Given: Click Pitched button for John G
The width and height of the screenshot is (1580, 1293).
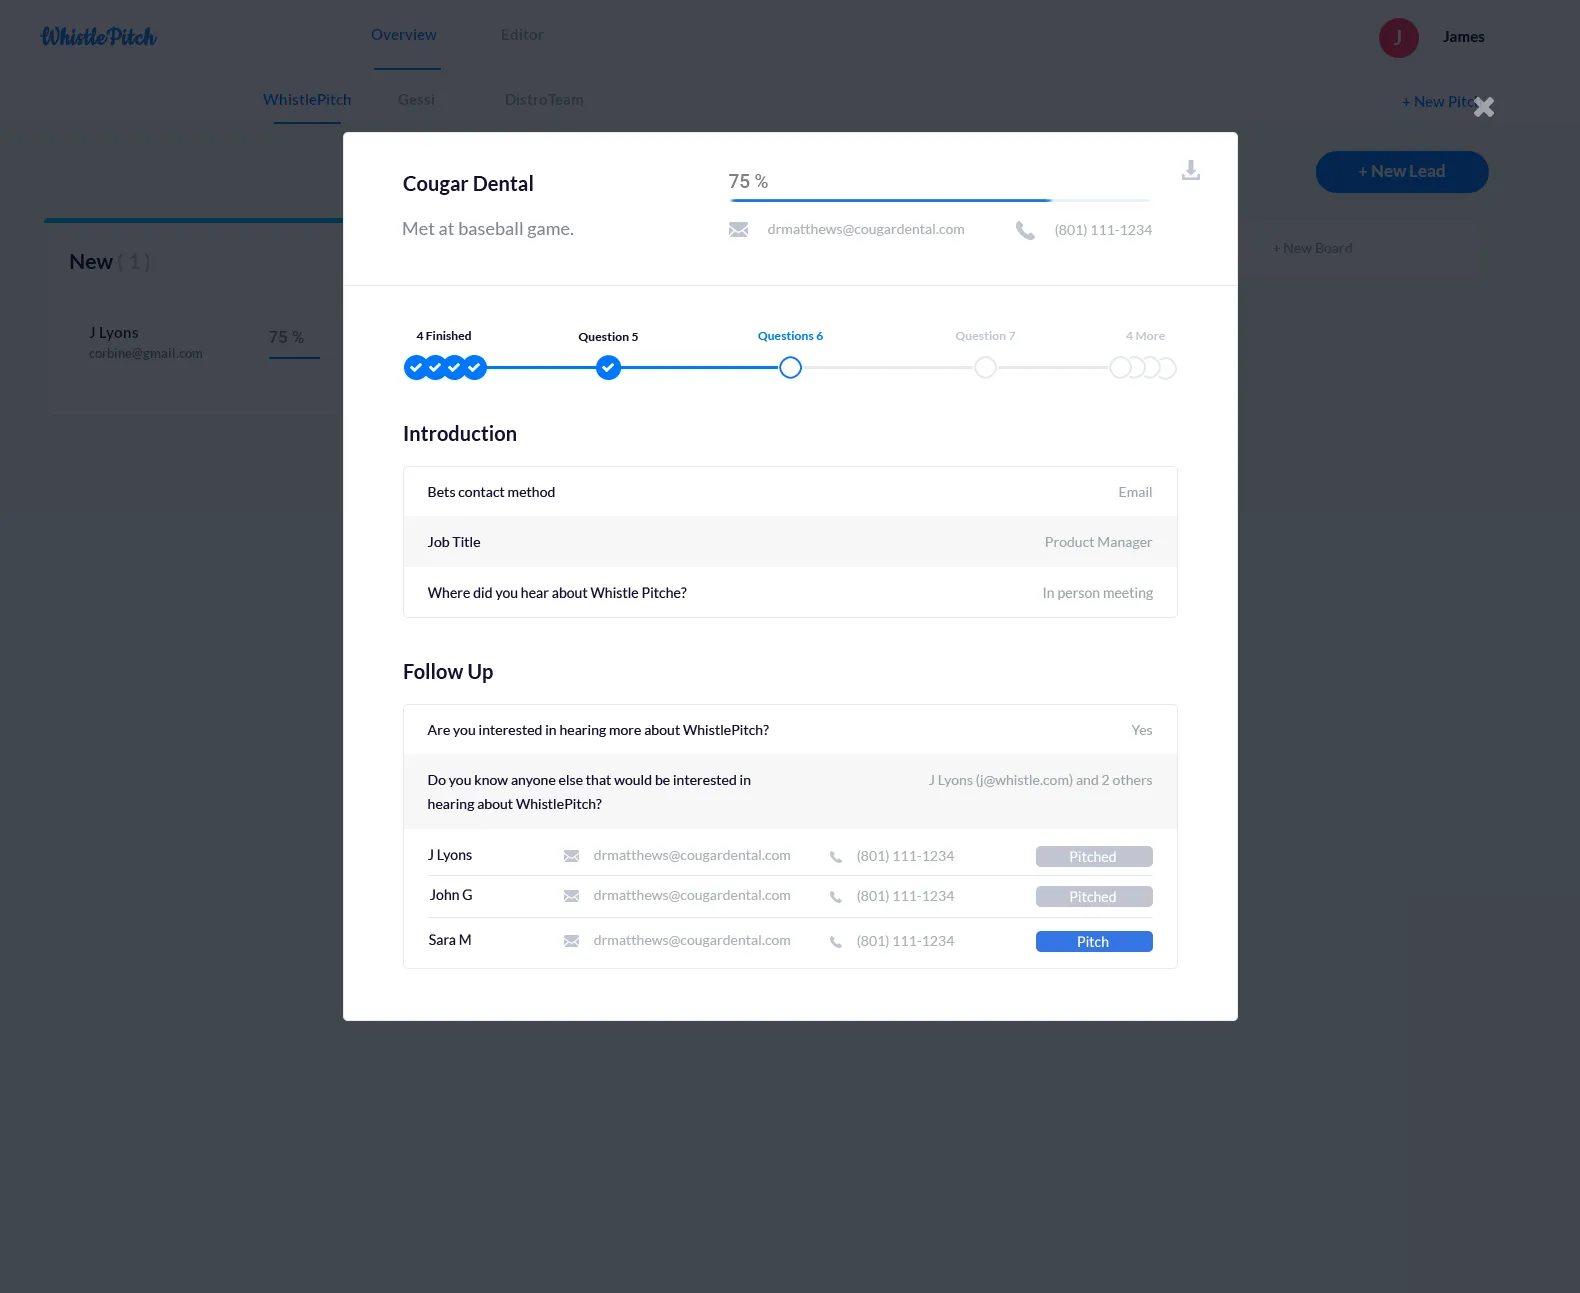Looking at the screenshot, I should [x=1094, y=897].
